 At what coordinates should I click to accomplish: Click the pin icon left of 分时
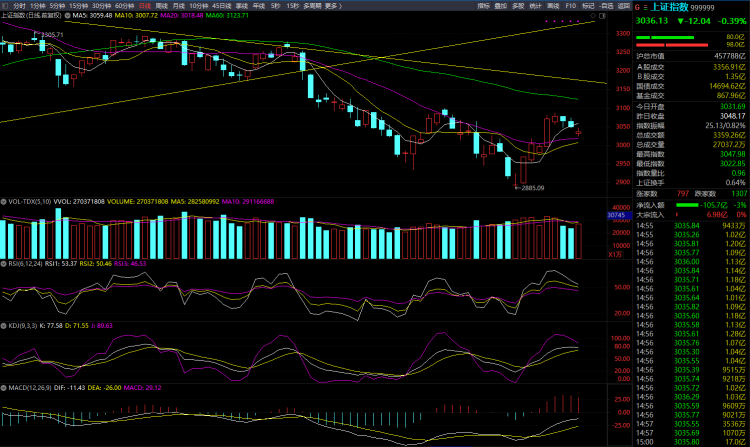tap(5, 6)
